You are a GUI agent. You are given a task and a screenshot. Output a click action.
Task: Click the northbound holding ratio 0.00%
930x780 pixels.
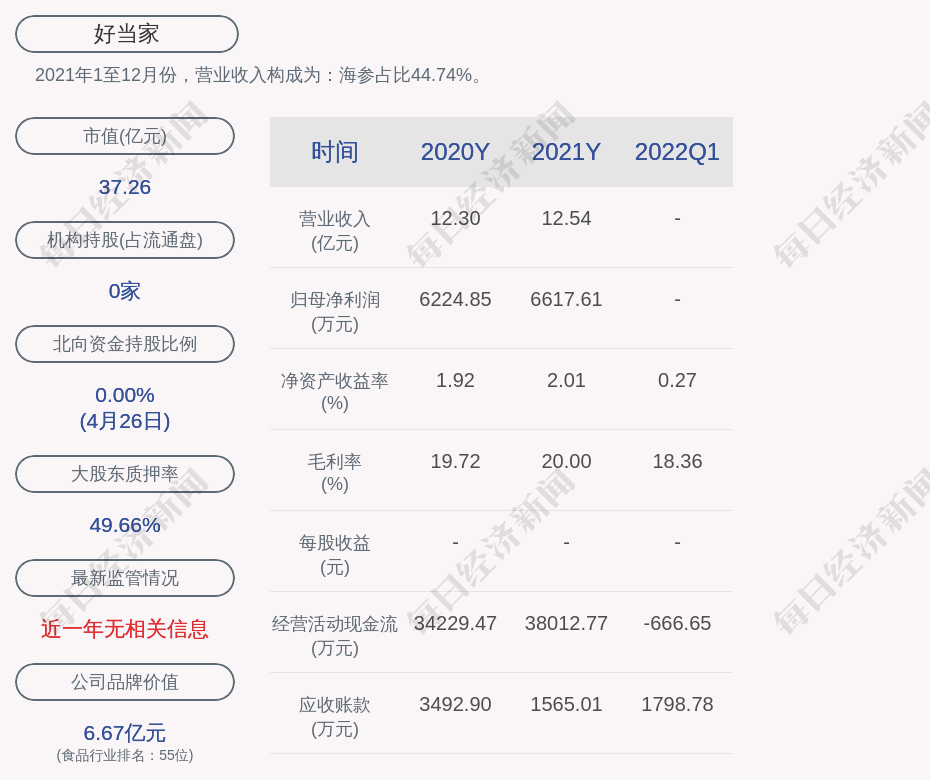pos(125,395)
